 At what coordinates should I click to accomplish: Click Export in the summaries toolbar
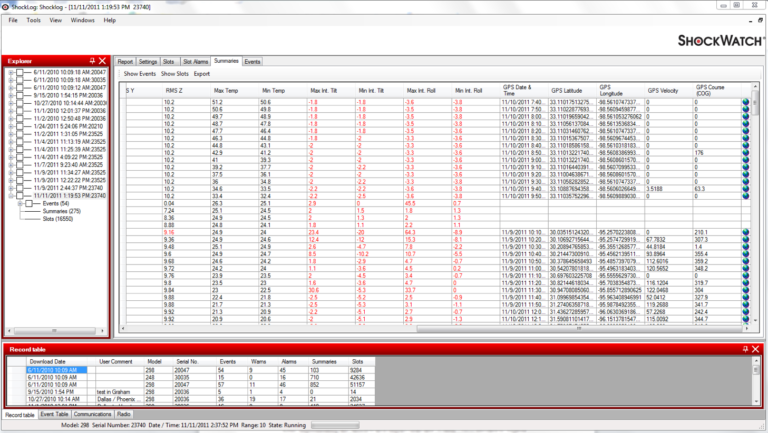click(x=202, y=74)
